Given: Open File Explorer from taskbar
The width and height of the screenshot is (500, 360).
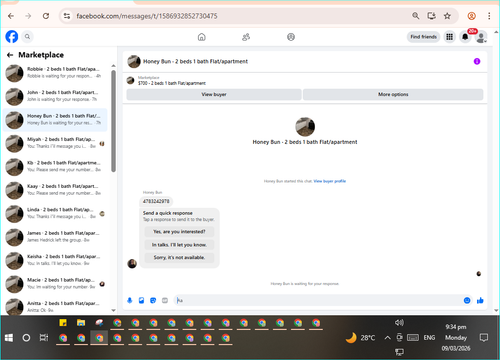Looking at the screenshot, I should (x=81, y=323).
